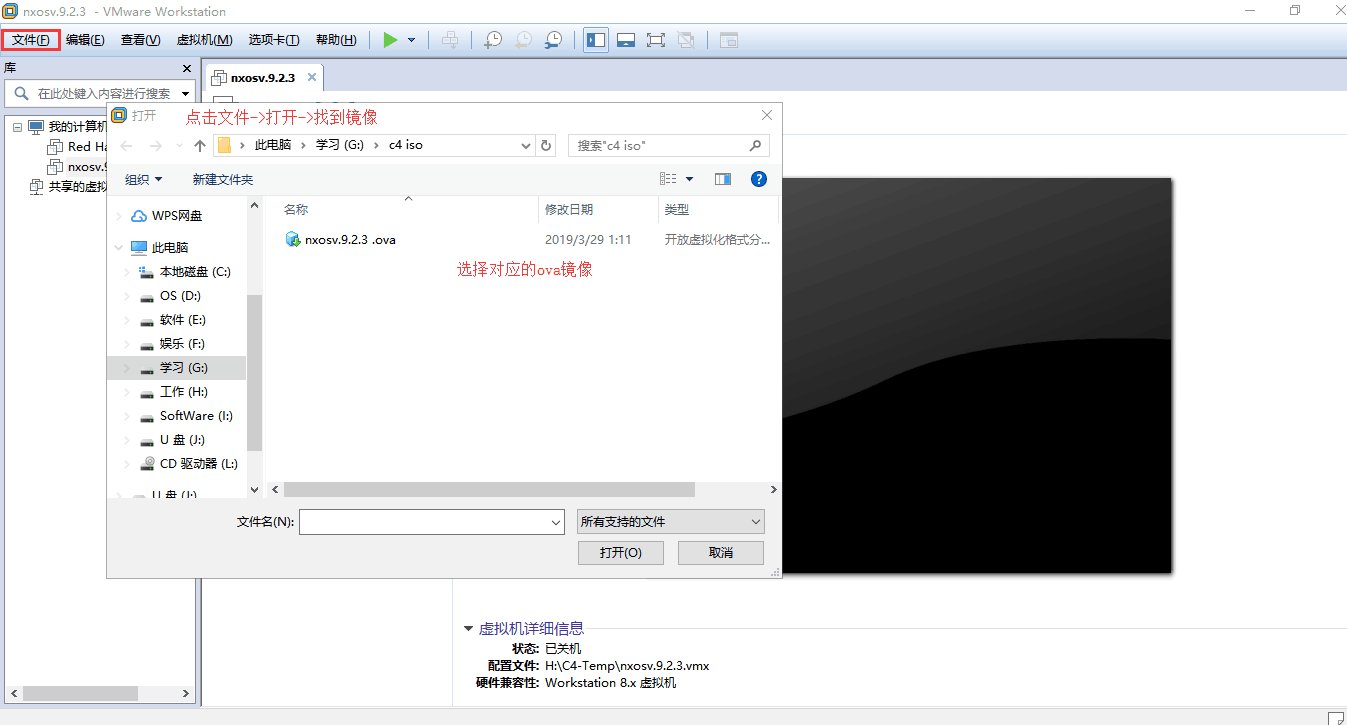Click the 取消 button

(721, 552)
